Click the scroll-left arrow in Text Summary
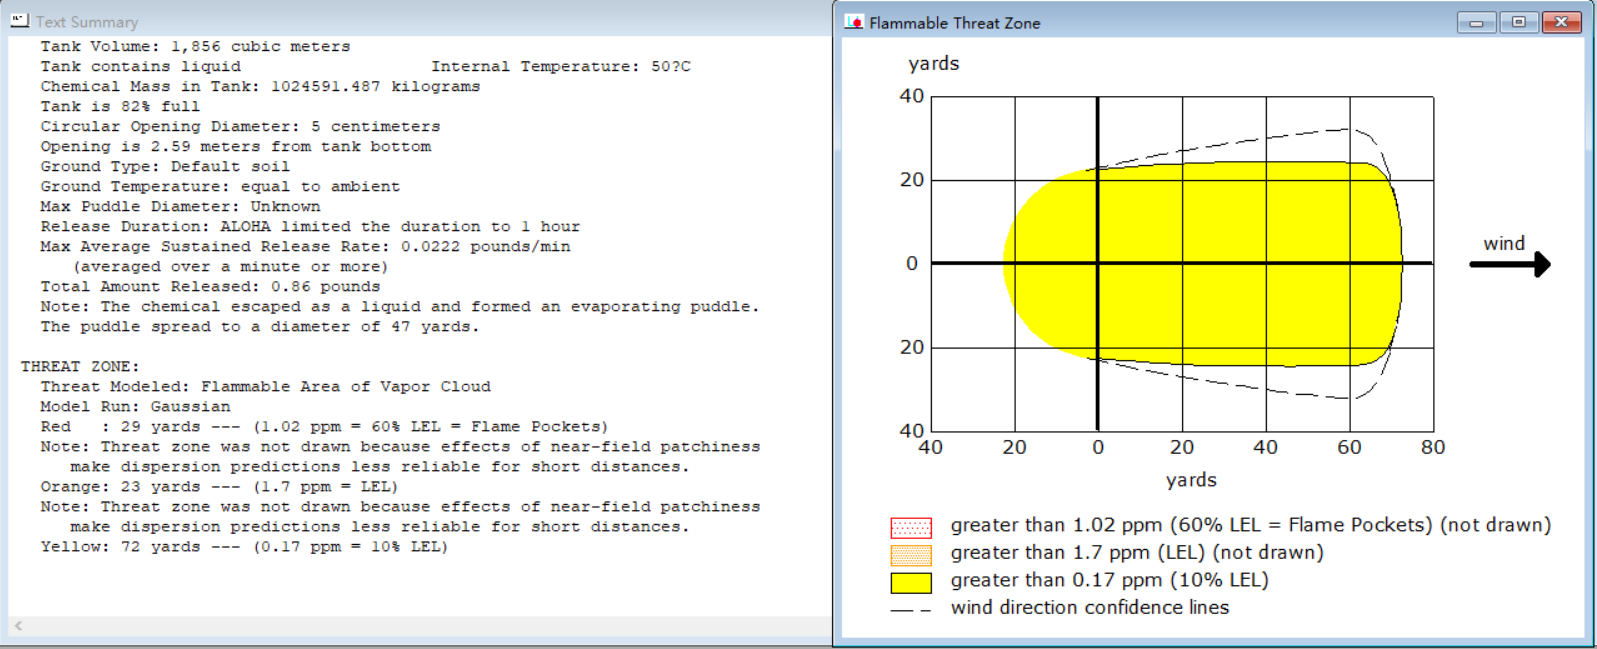The height and width of the screenshot is (649, 1597). click(18, 626)
